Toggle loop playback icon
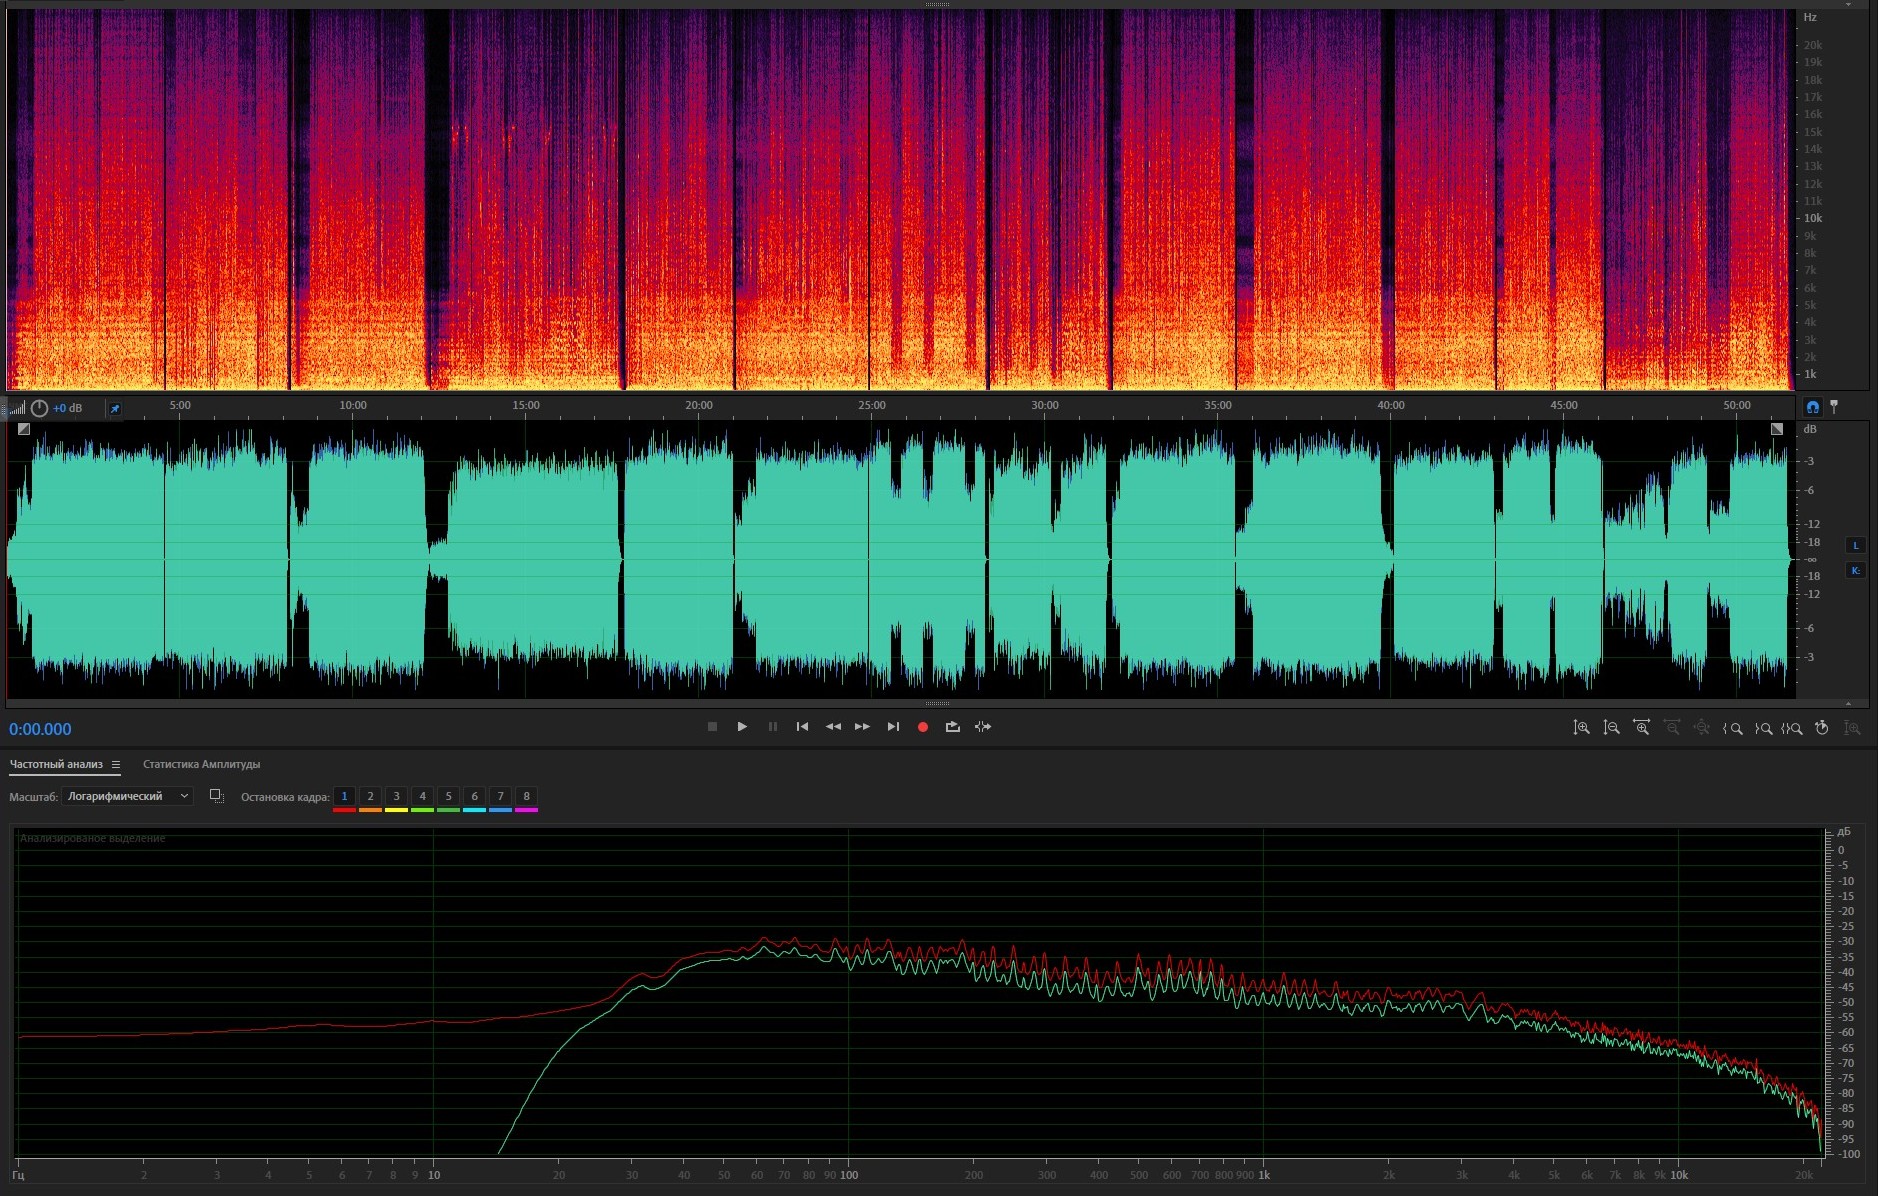Image resolution: width=1878 pixels, height=1196 pixels. click(x=952, y=727)
